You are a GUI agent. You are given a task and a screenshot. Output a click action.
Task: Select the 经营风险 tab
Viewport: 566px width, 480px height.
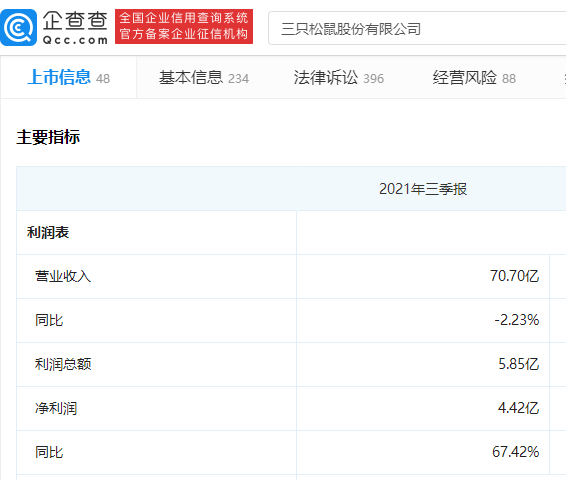click(474, 78)
